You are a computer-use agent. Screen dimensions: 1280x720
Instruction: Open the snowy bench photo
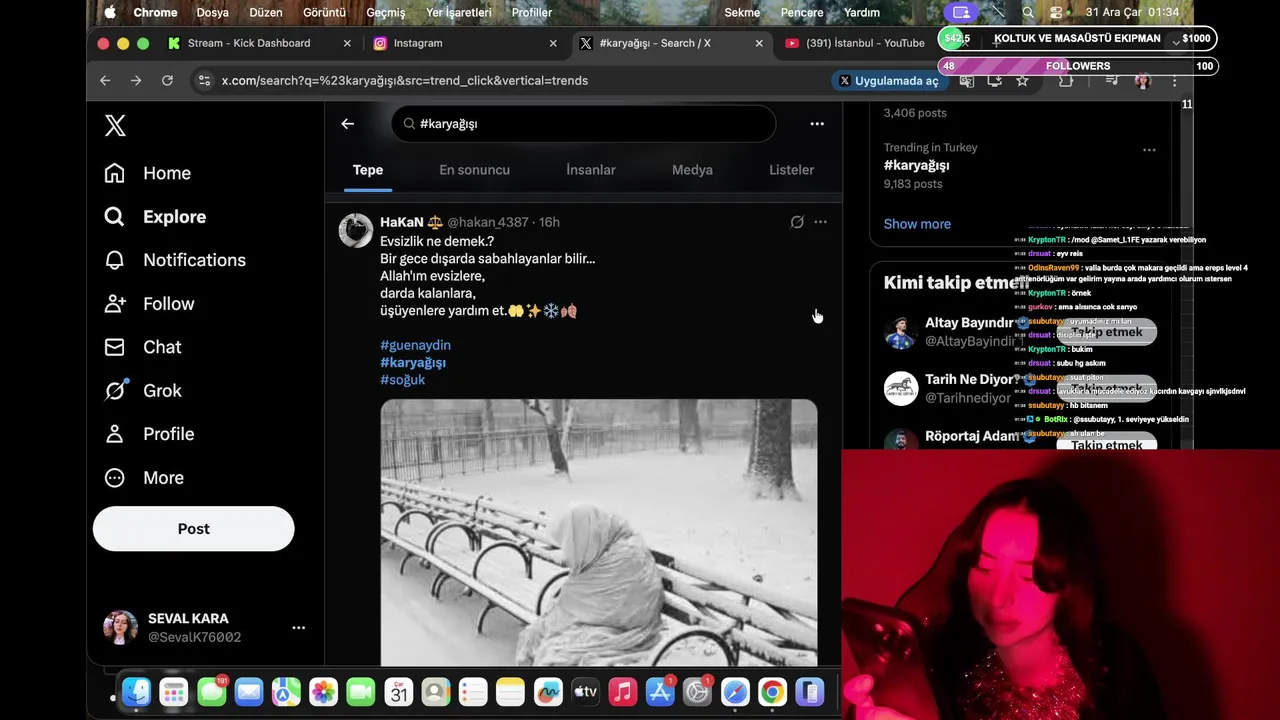pos(598,532)
